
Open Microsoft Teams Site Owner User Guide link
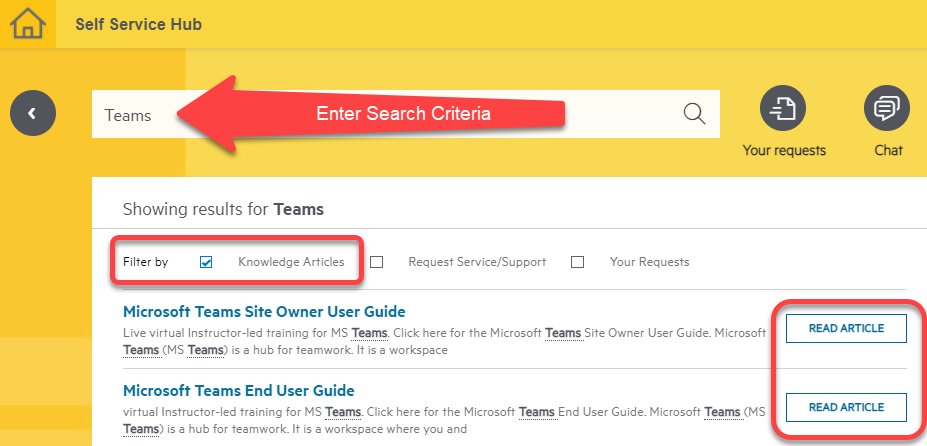264,311
